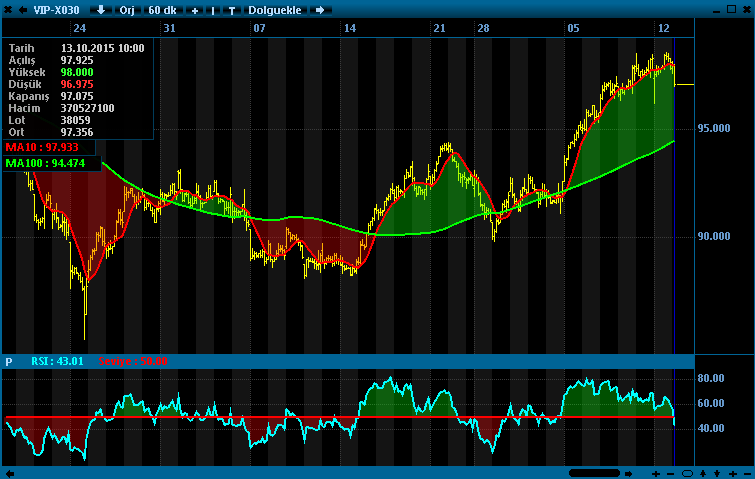Click the P button on RSI panel

tap(9, 362)
